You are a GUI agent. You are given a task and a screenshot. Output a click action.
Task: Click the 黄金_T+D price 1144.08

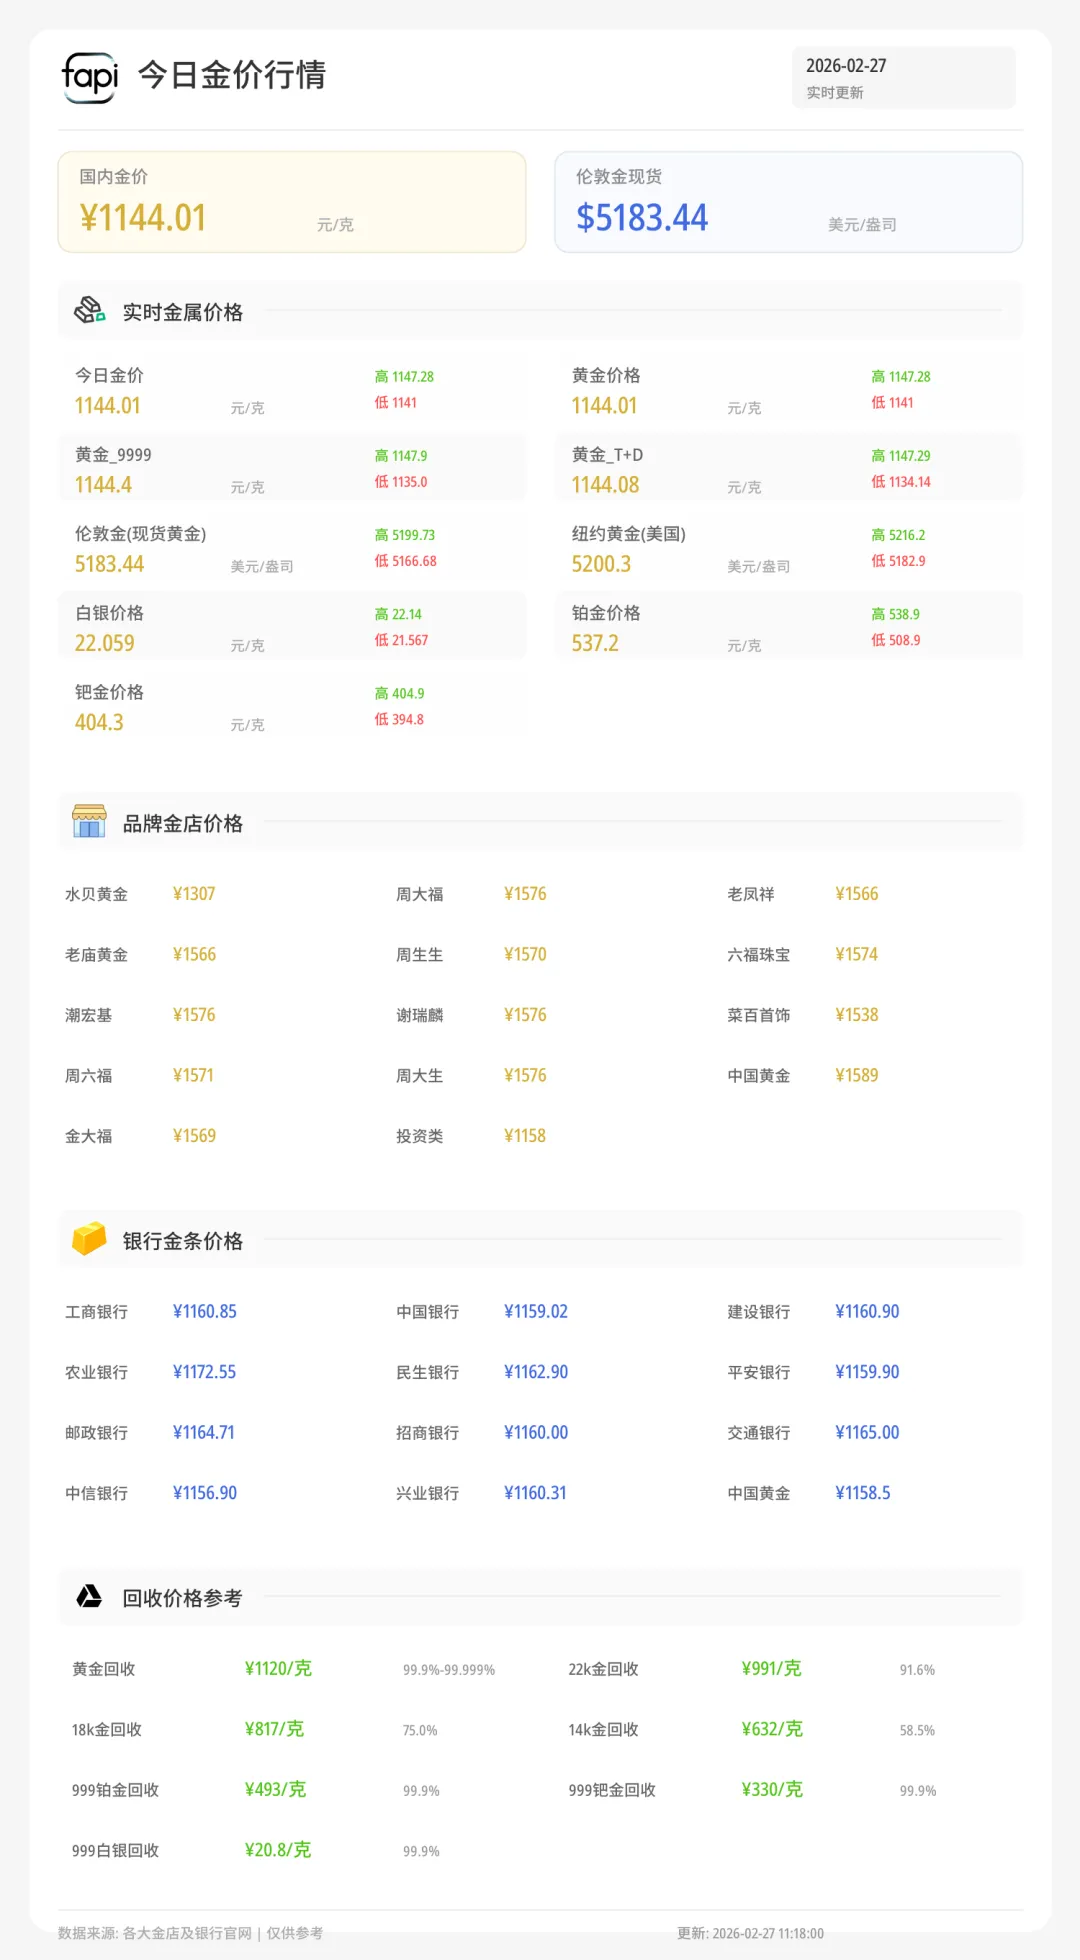click(x=605, y=485)
